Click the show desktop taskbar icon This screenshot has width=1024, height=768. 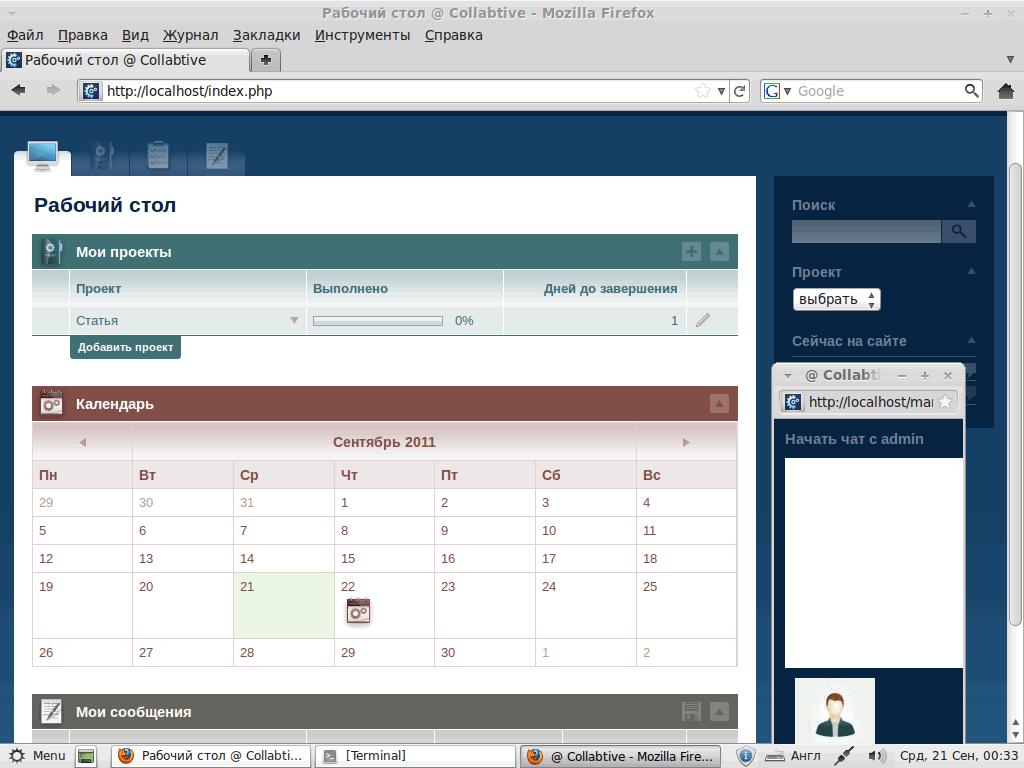86,756
